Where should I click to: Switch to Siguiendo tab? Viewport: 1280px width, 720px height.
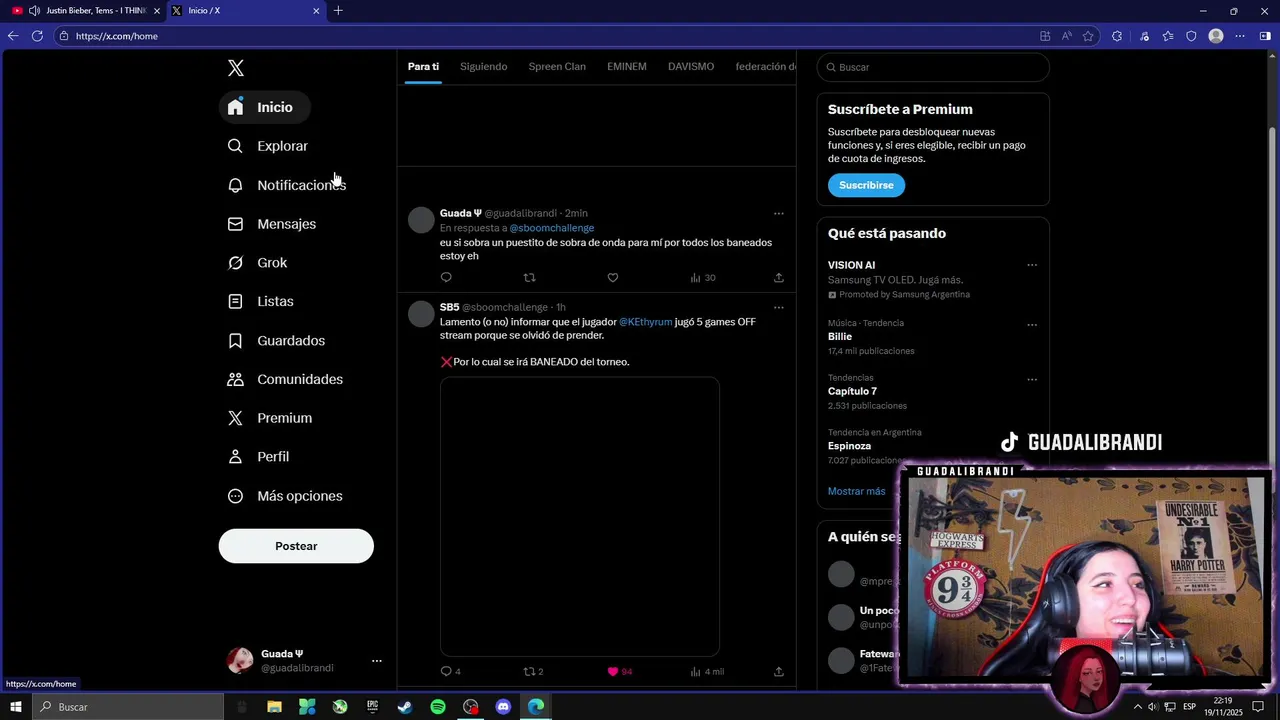[x=484, y=67]
